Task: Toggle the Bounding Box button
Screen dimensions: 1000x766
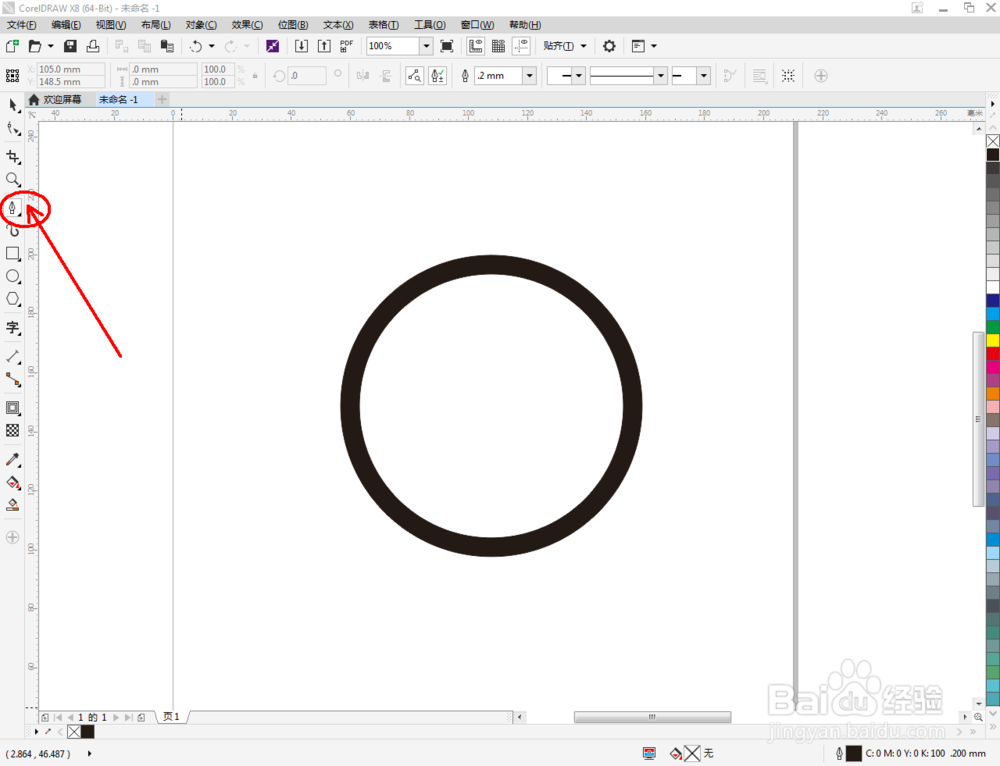Action: (788, 75)
